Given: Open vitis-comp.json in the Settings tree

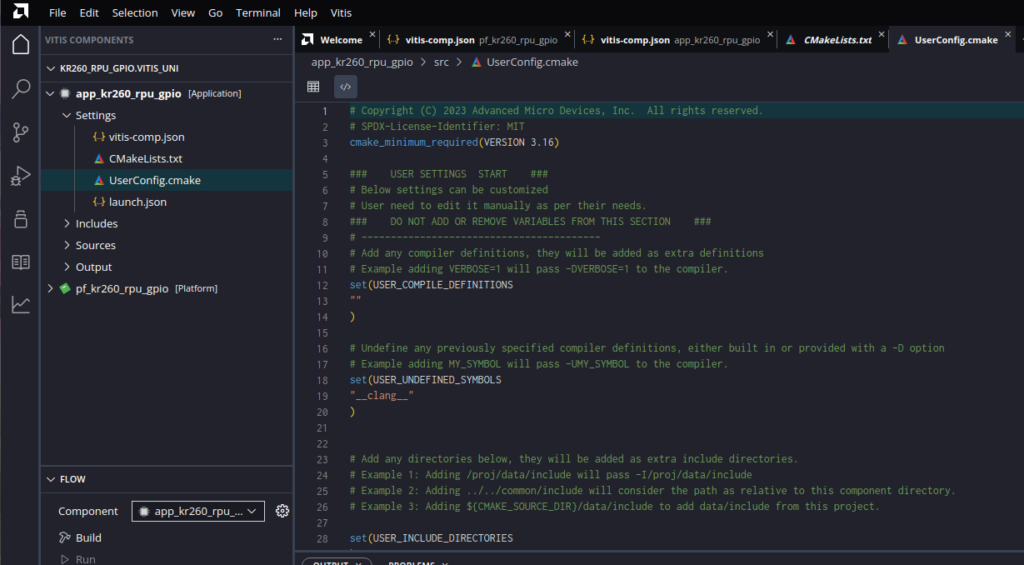Looking at the screenshot, I should point(146,137).
